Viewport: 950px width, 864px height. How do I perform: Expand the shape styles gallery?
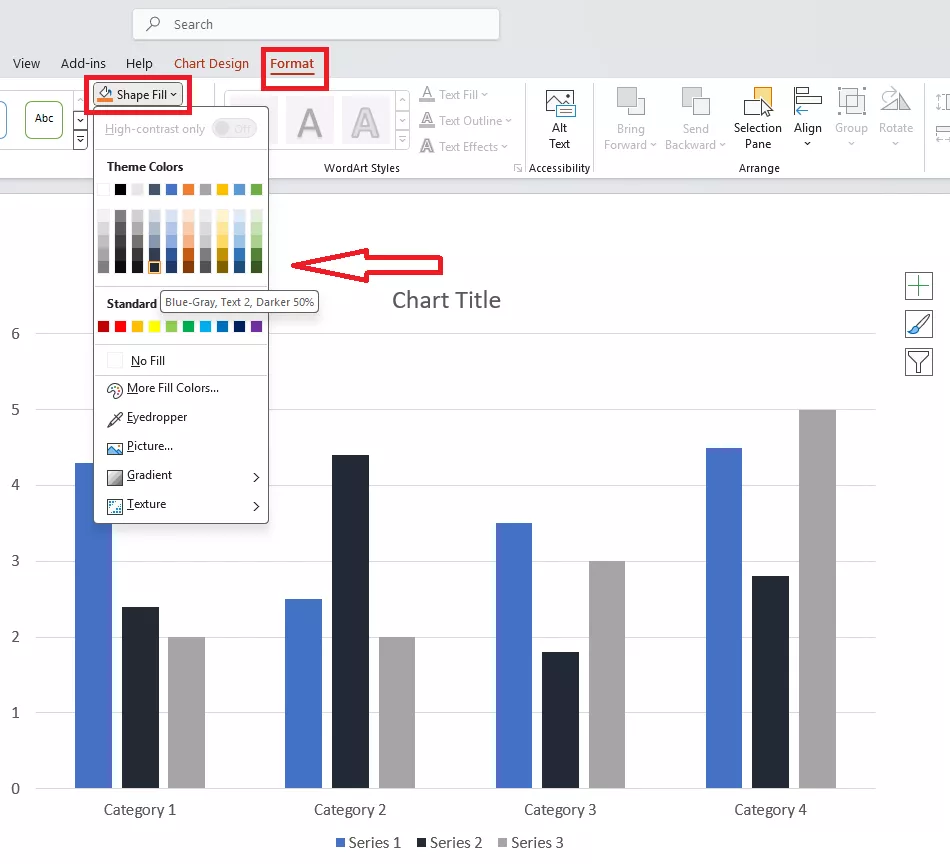(81, 141)
